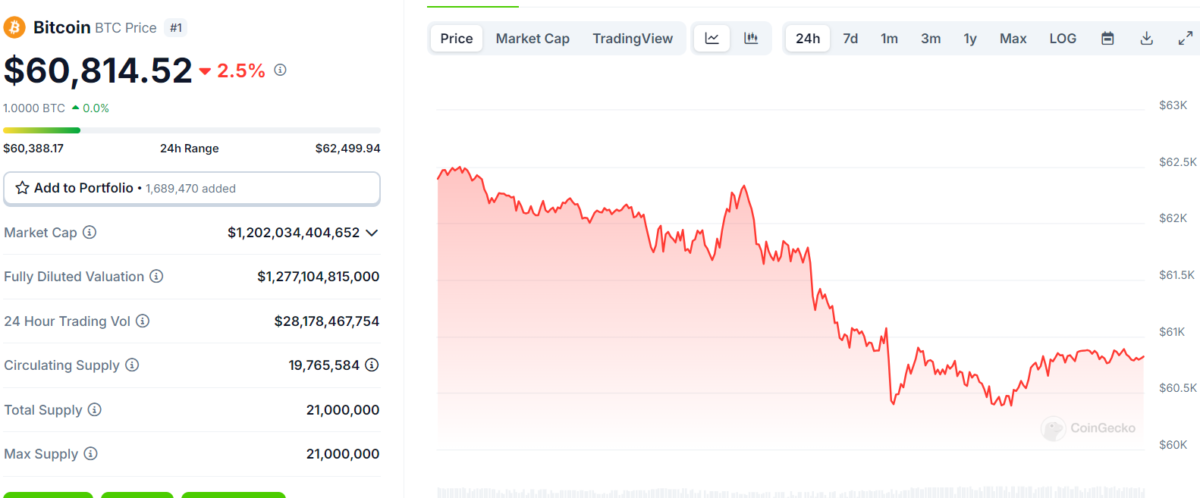Select the 7d time range
The image size is (1200, 498).
pyautogui.click(x=850, y=39)
